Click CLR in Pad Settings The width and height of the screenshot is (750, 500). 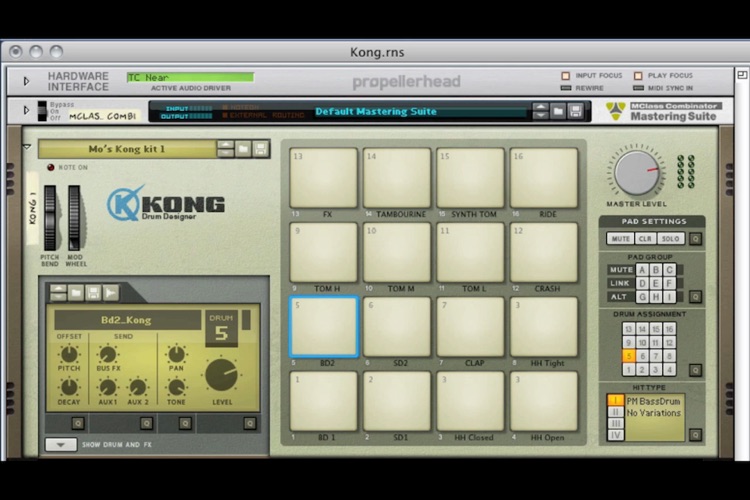tap(645, 239)
